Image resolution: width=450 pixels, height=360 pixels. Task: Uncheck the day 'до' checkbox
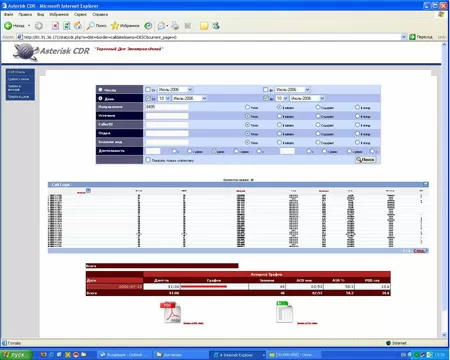(x=266, y=98)
